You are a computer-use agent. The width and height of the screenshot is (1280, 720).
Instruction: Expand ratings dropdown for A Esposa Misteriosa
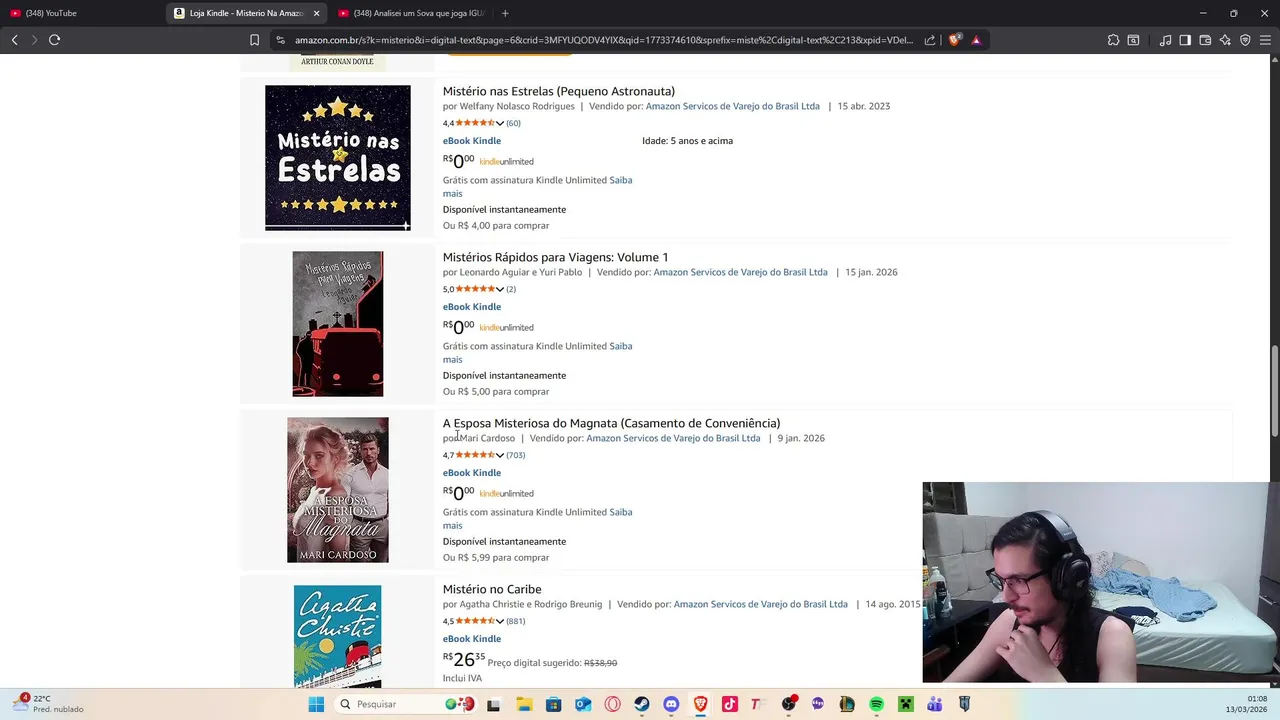499,455
